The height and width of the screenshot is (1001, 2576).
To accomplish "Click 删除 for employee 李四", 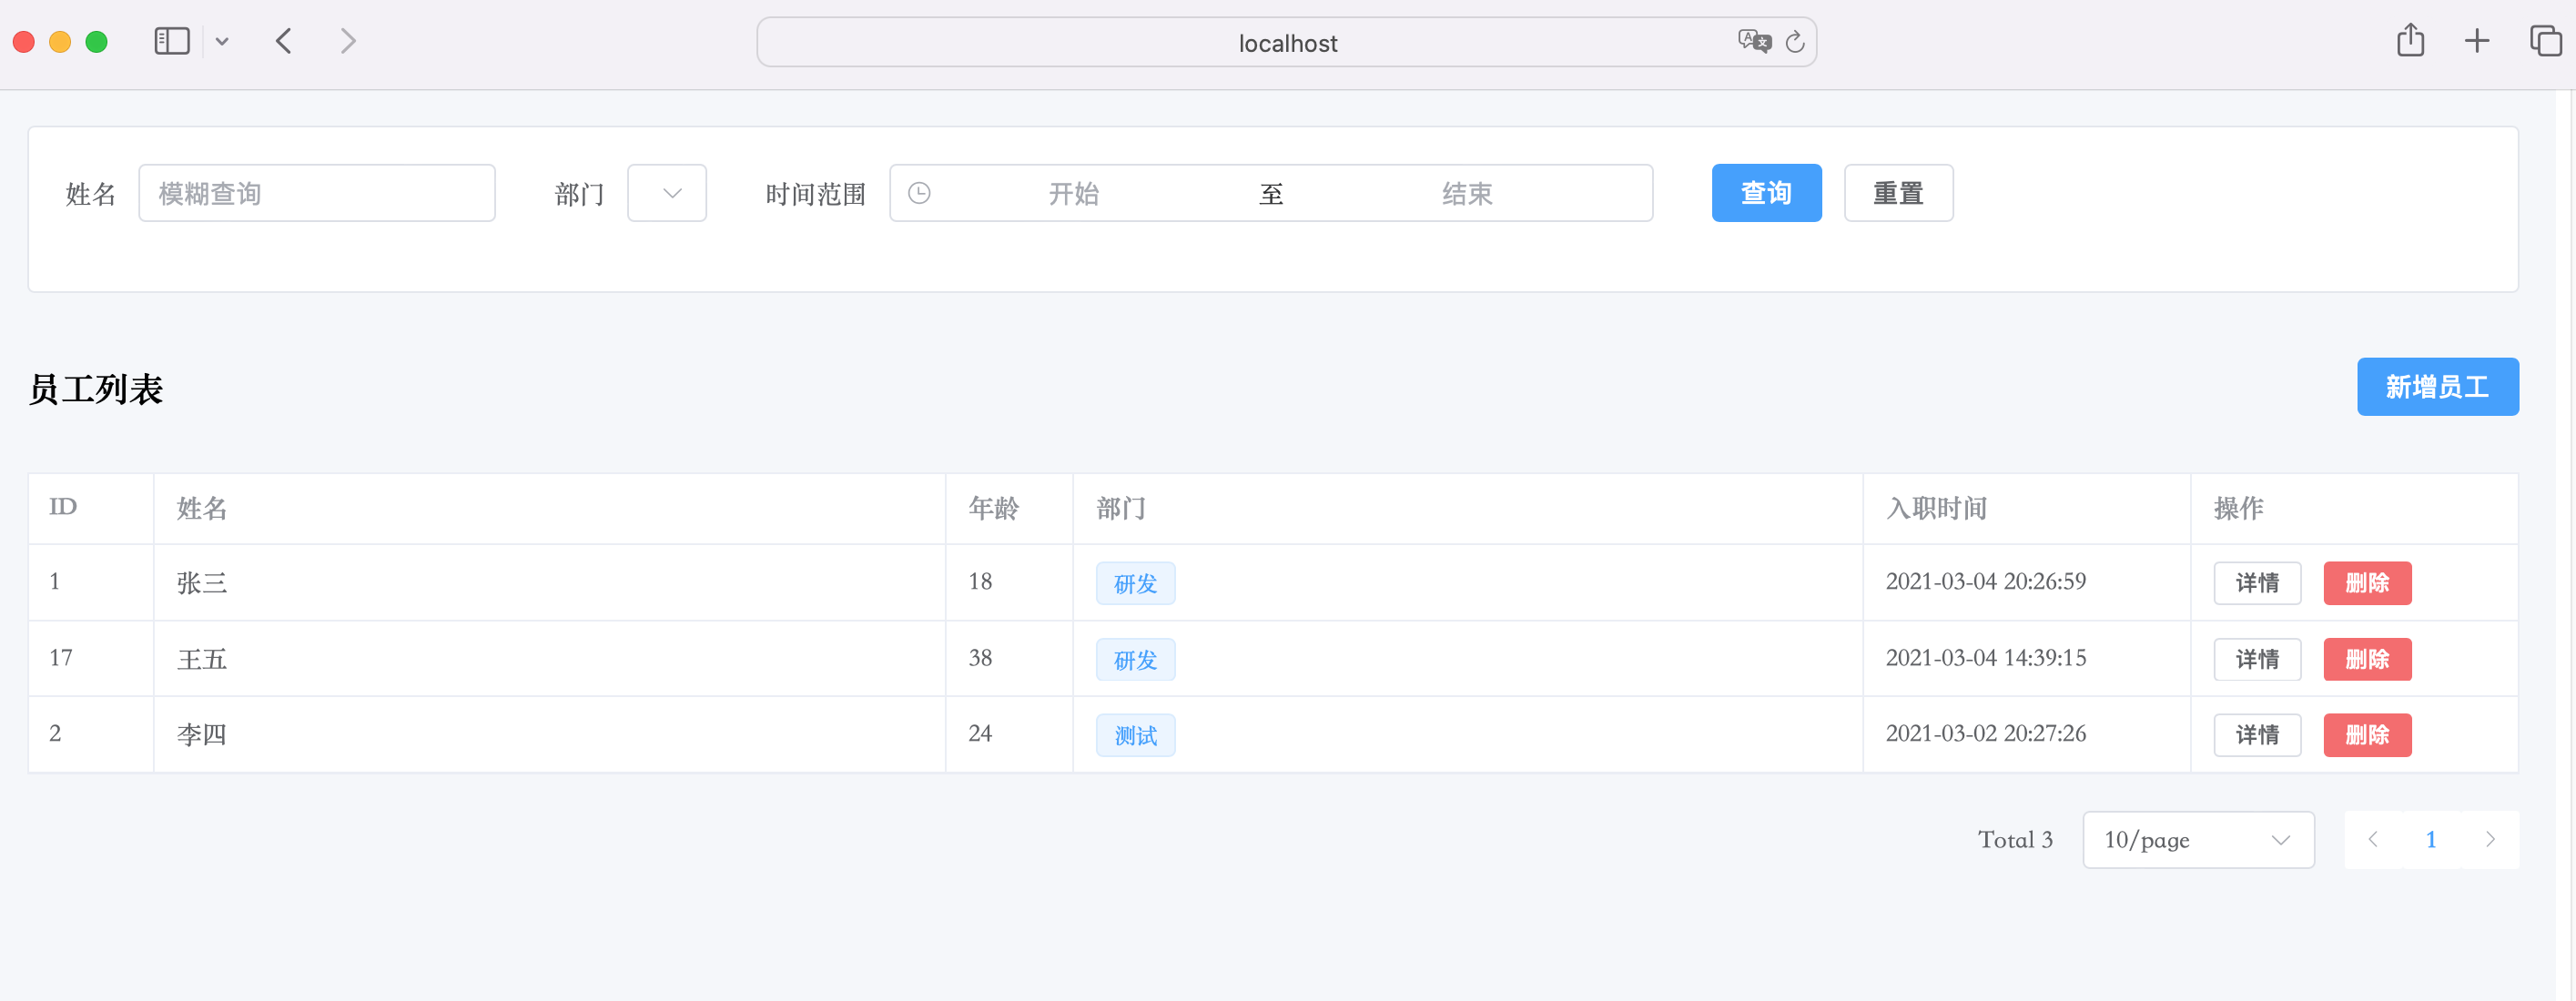I will click(x=2367, y=735).
